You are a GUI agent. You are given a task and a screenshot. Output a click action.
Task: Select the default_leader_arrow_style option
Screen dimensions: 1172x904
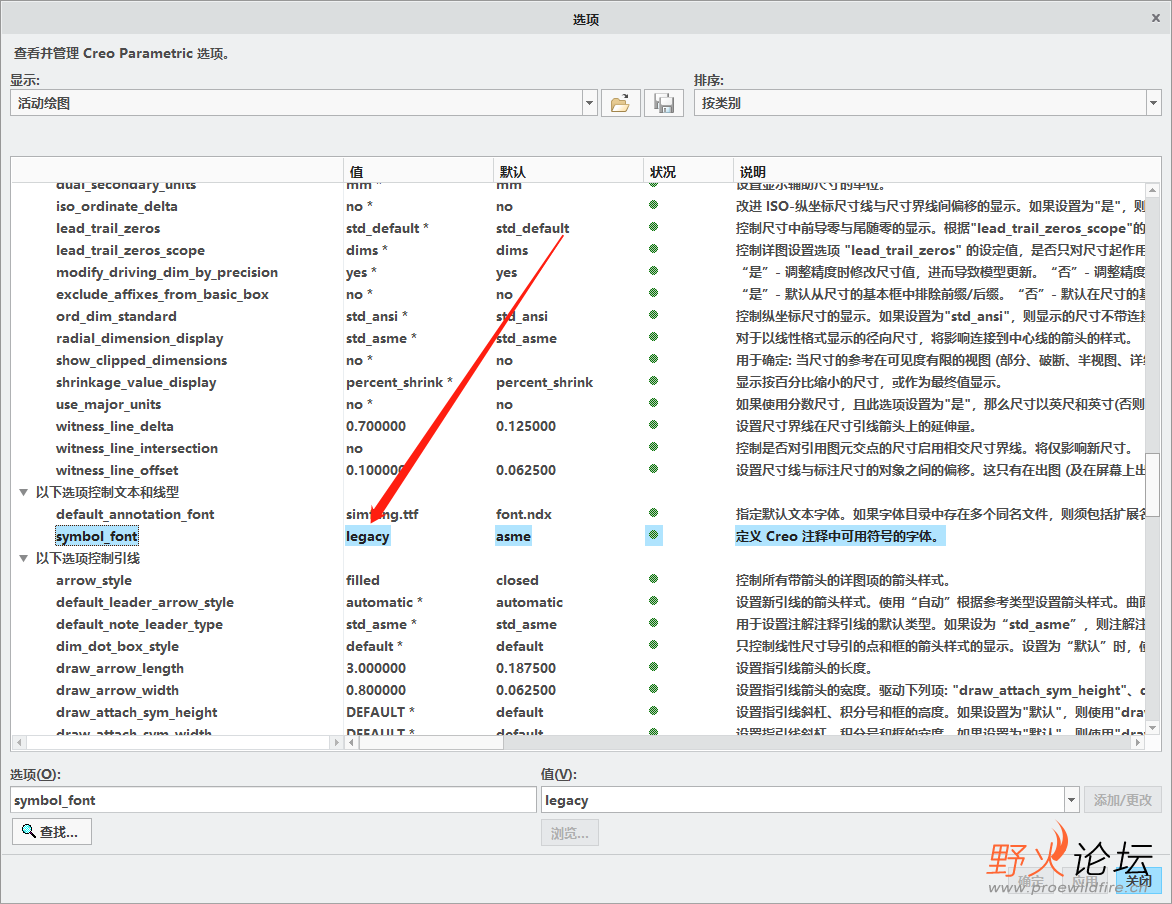pyautogui.click(x=144, y=603)
